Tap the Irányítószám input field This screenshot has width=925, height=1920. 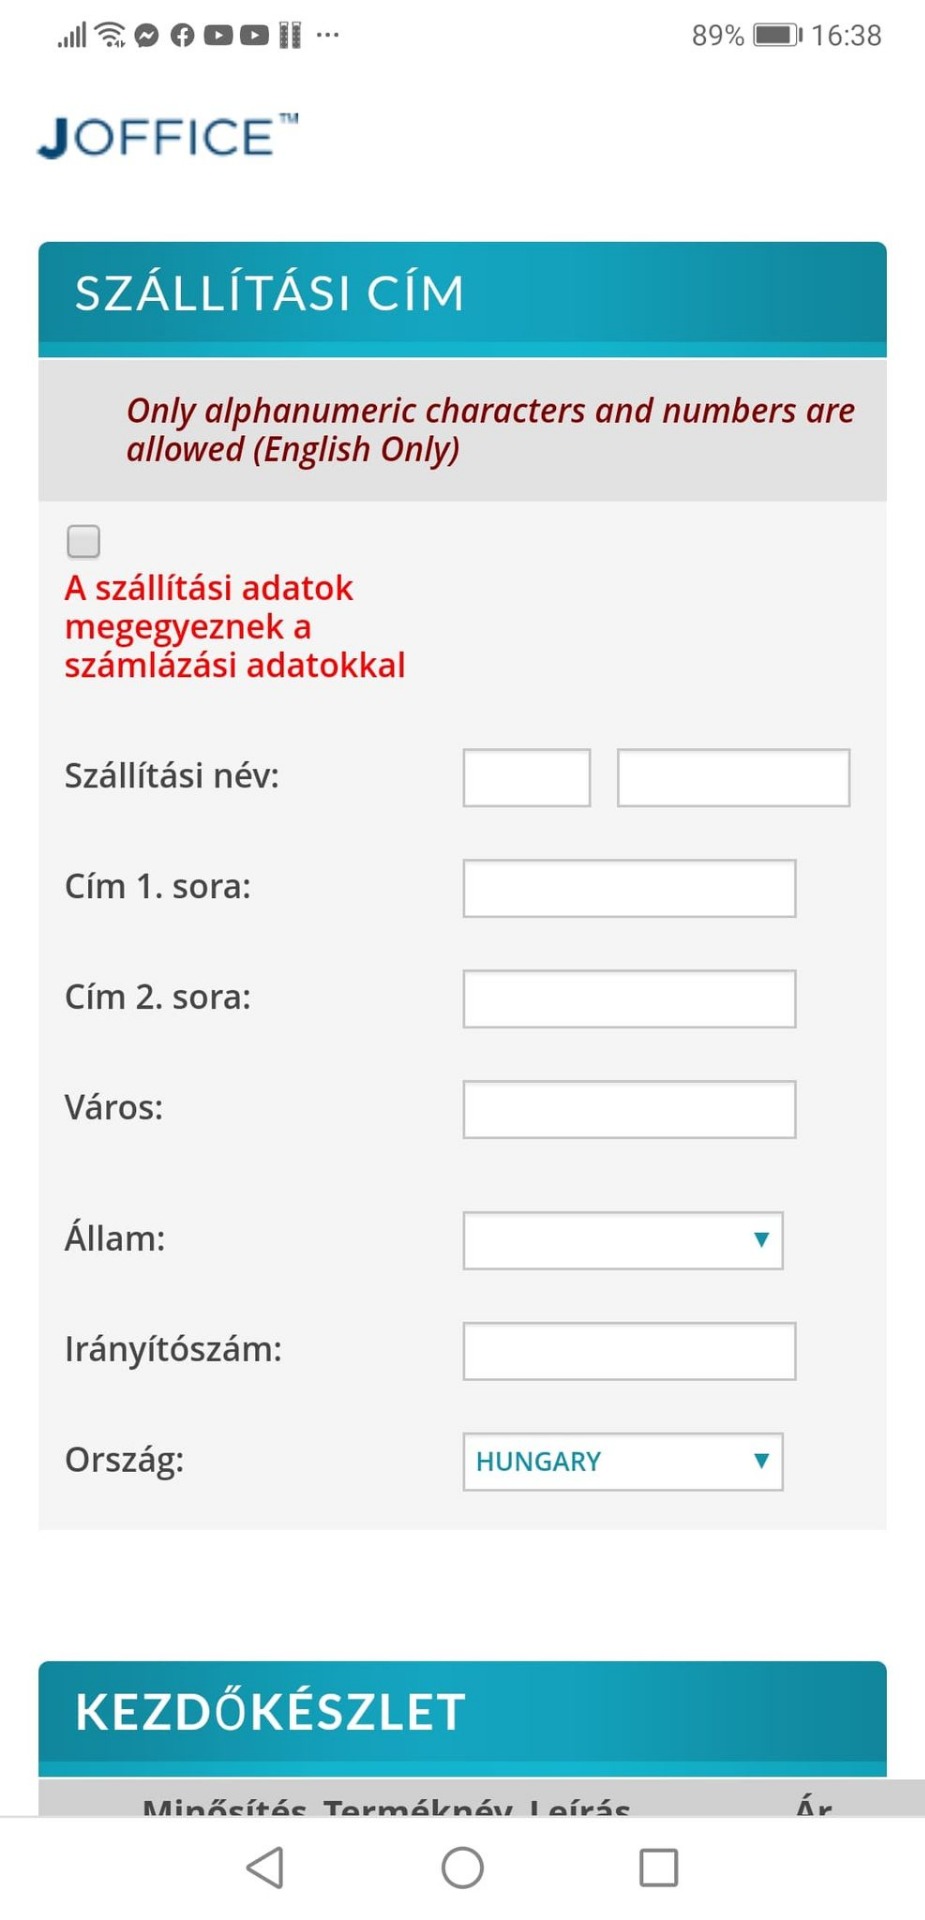tap(629, 1351)
